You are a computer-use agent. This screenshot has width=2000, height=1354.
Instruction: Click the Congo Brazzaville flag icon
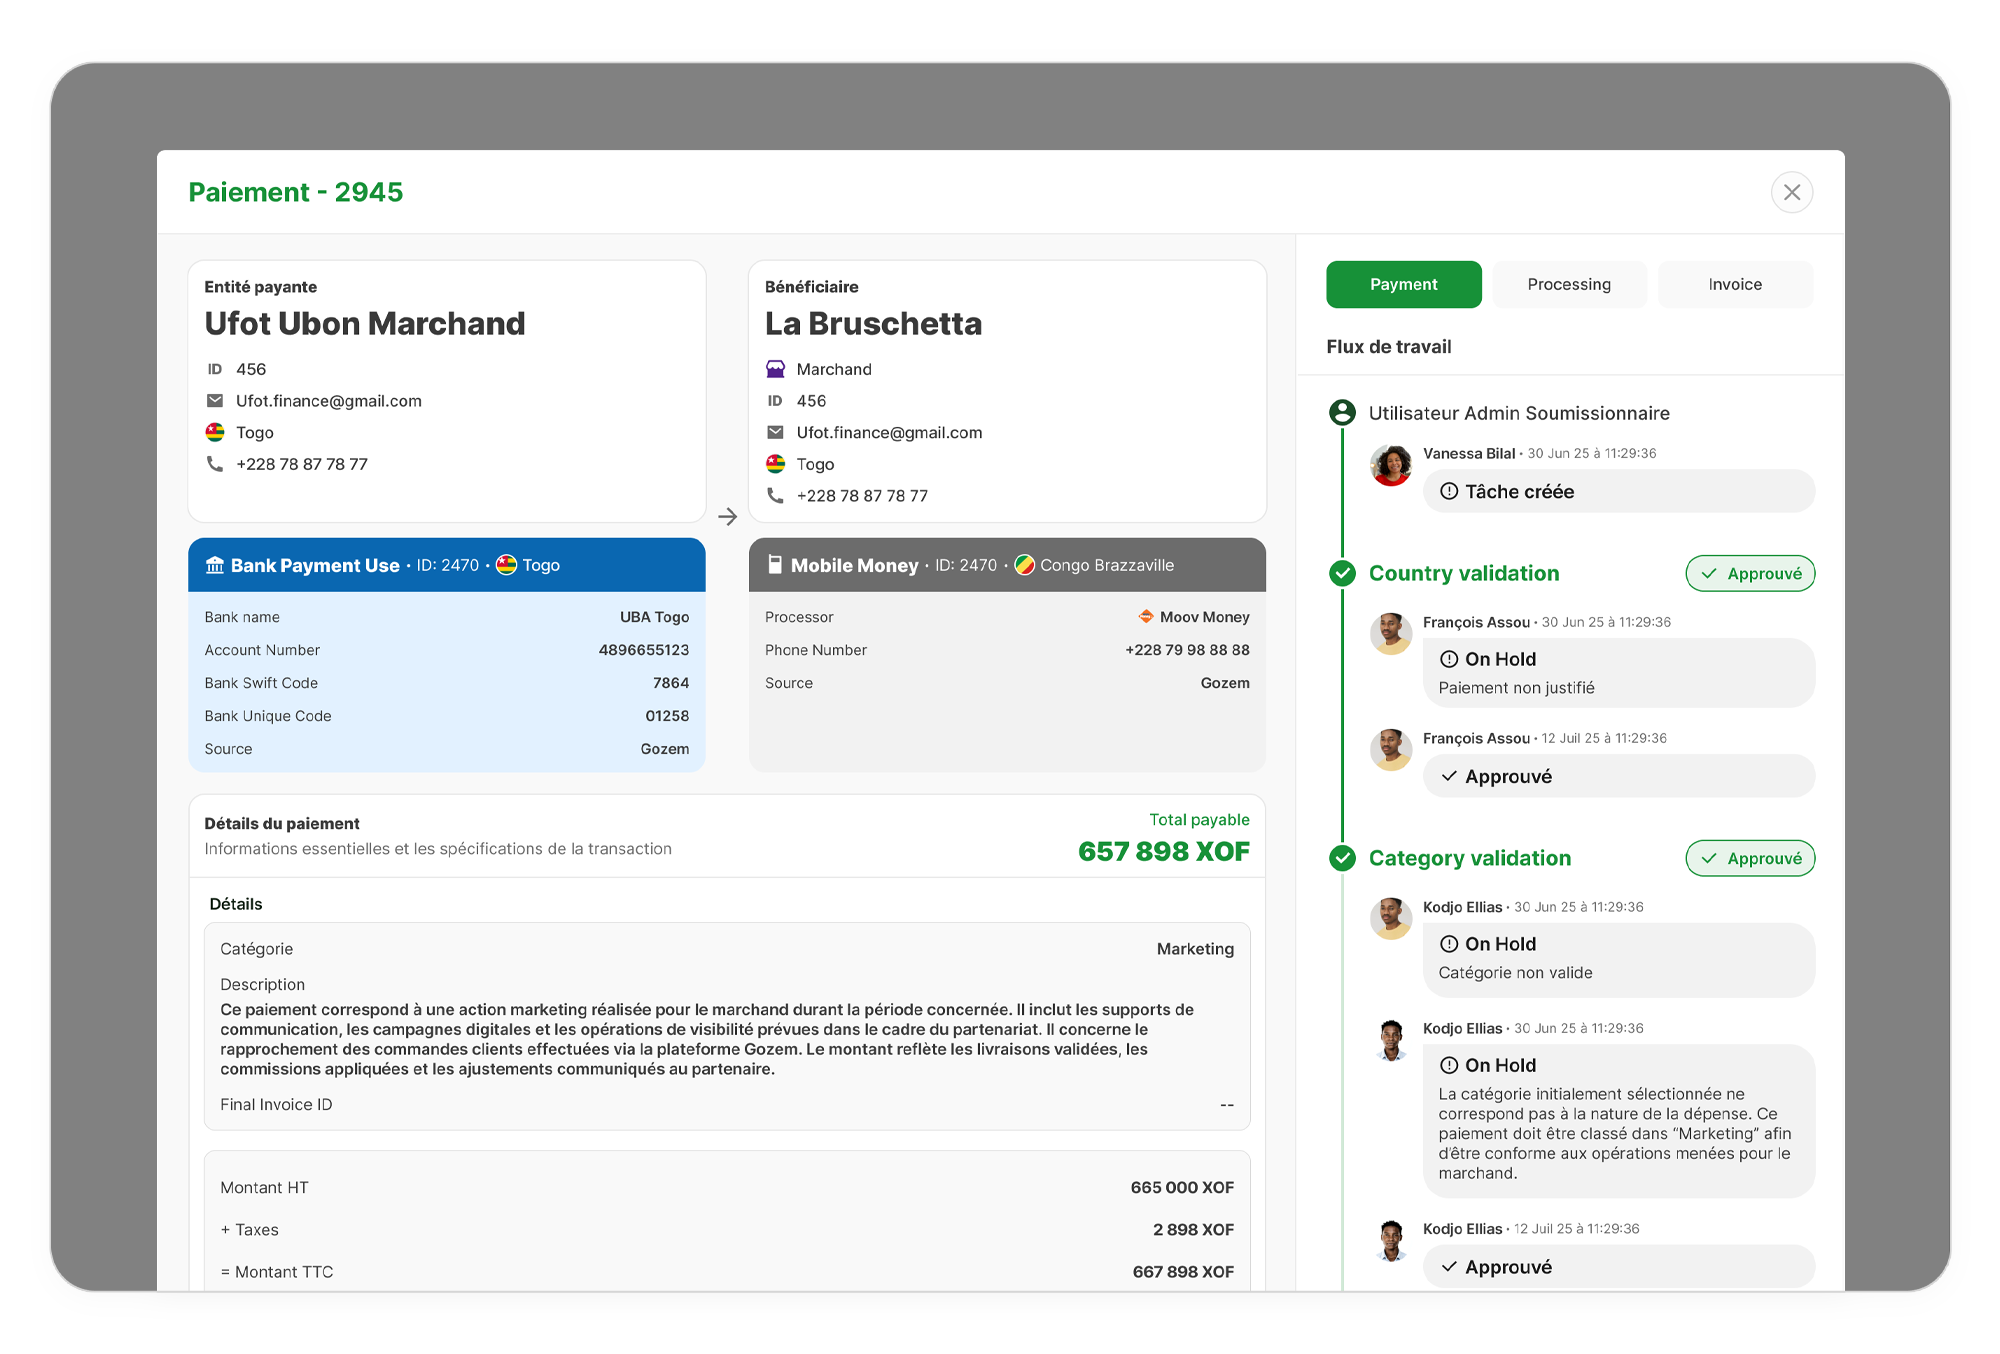pos(1024,565)
